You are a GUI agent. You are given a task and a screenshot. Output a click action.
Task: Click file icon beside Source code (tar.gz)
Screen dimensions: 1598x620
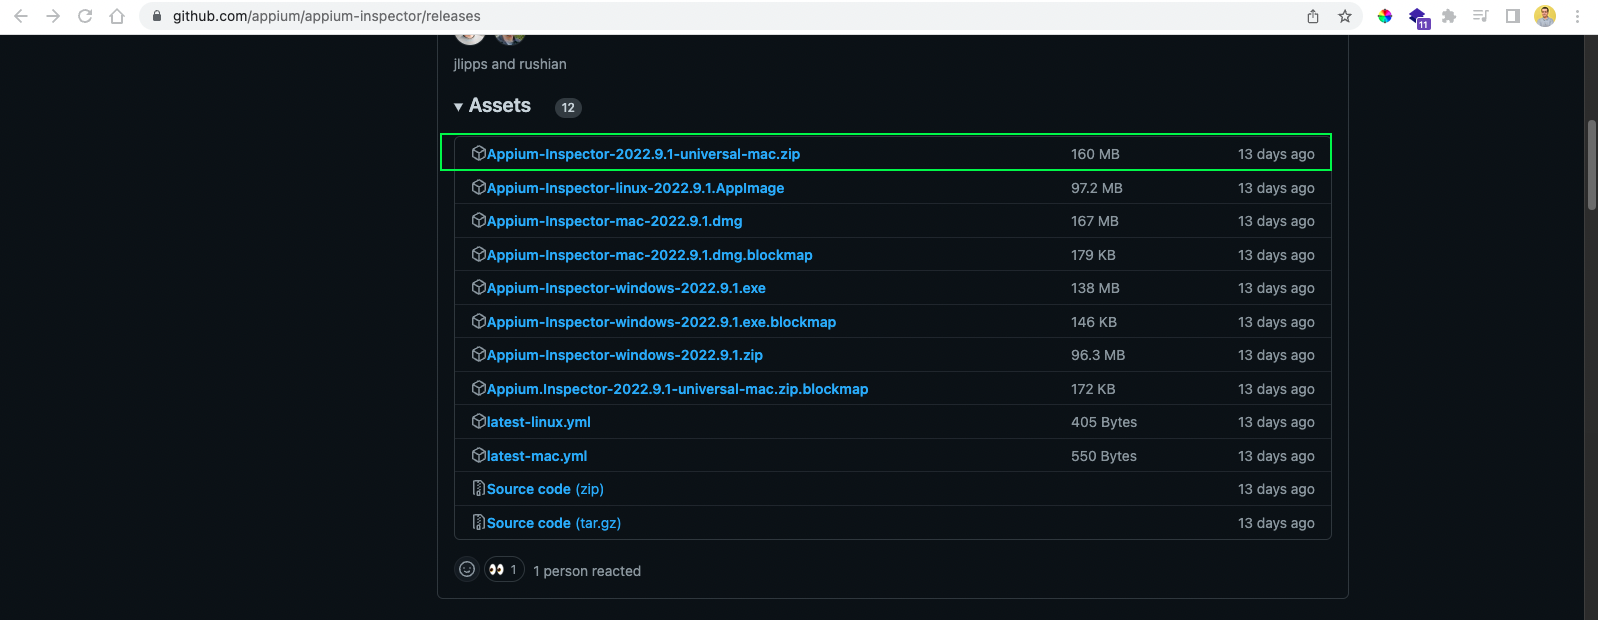[479, 522]
